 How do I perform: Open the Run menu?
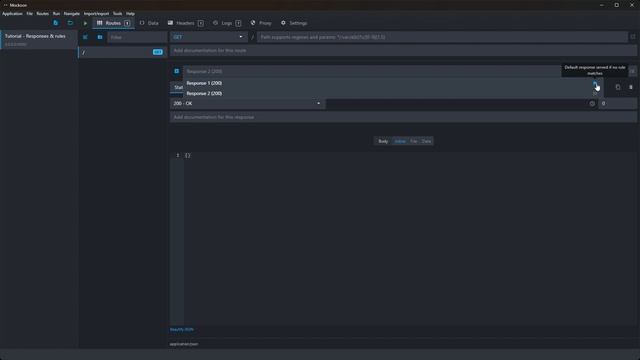pyautogui.click(x=56, y=13)
